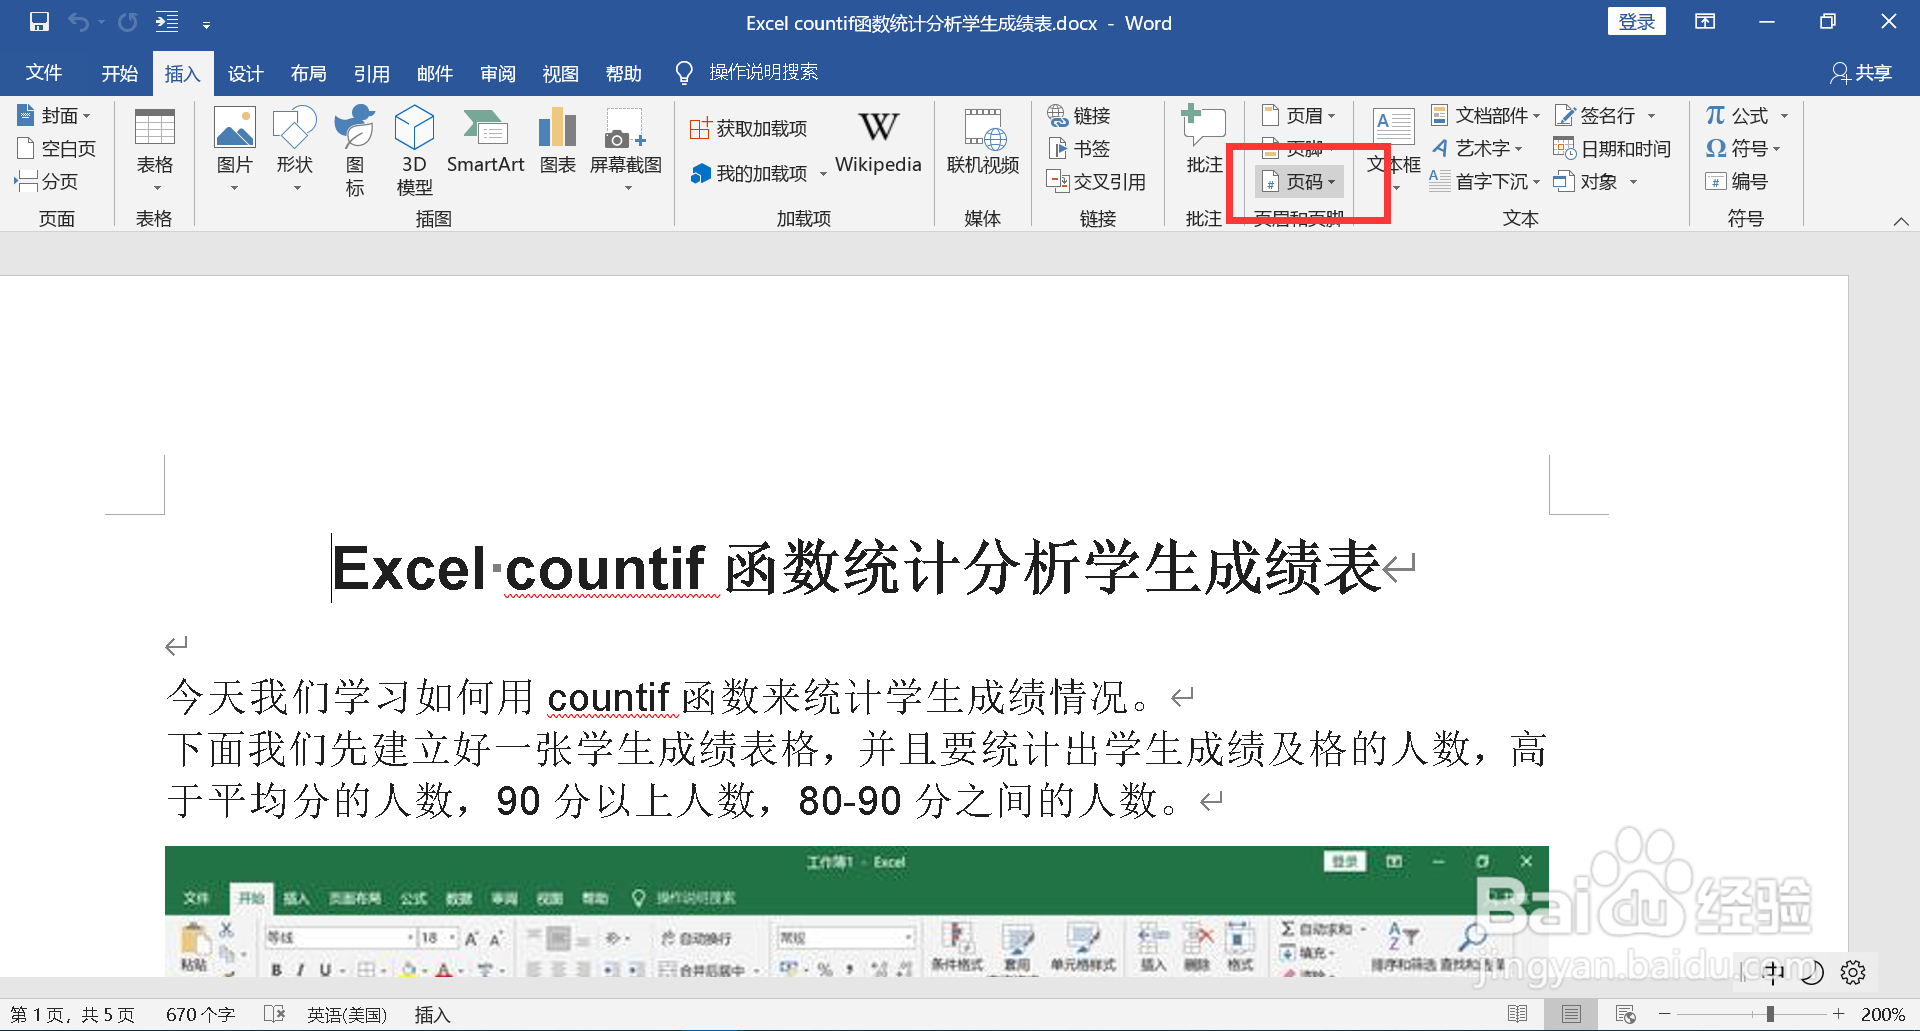The width and height of the screenshot is (1920, 1031).
Task: Click the Save icon in quick access toolbar
Action: pos(39,22)
